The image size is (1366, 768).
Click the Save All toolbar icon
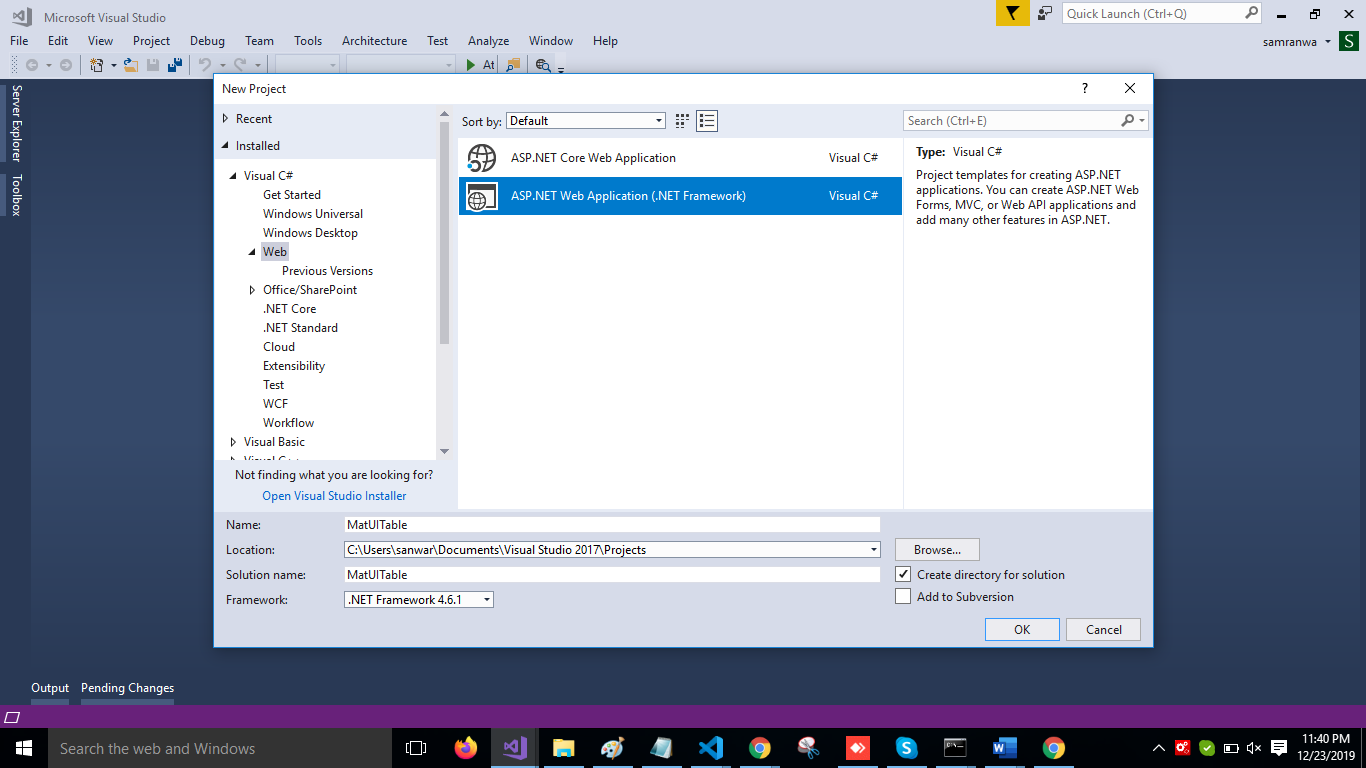point(175,65)
